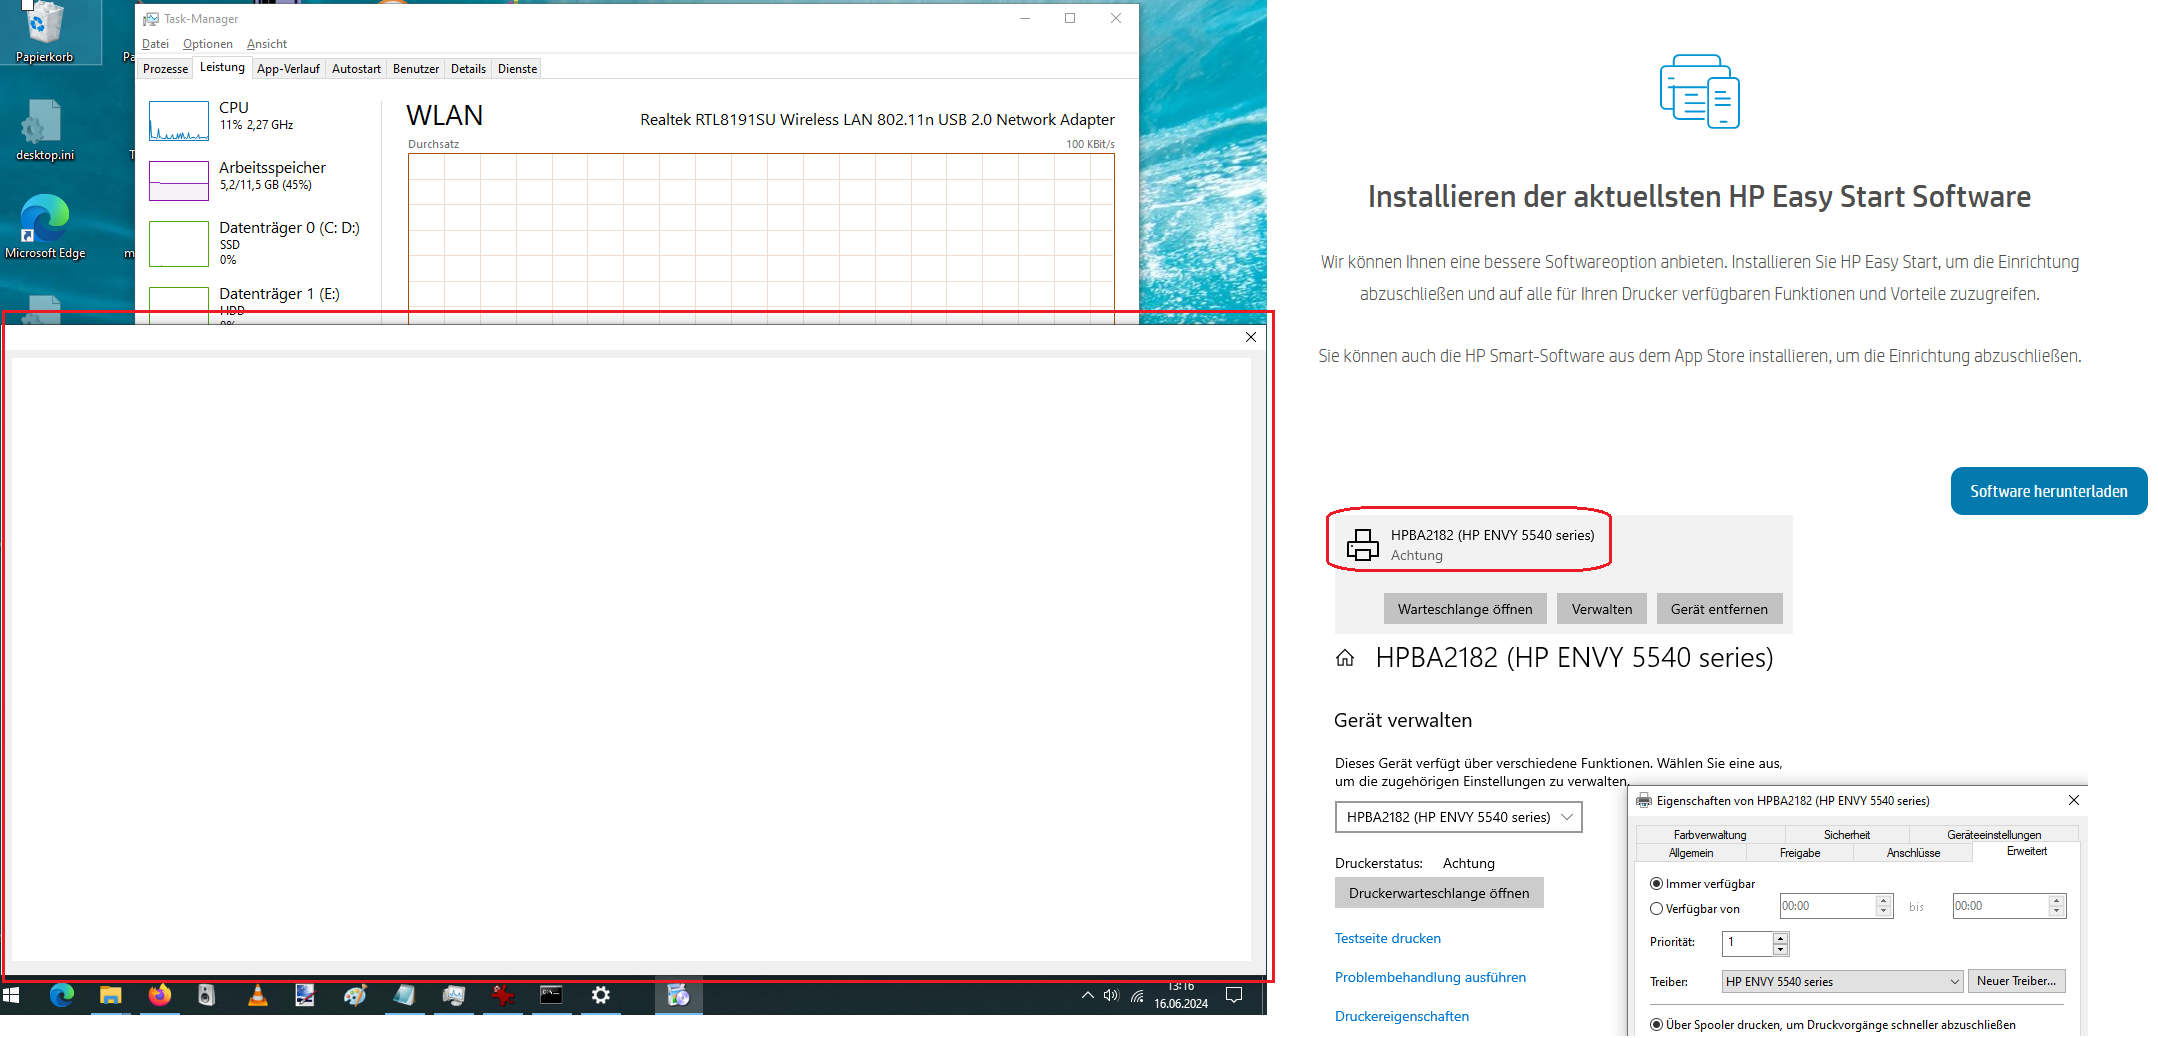The width and height of the screenshot is (2158, 1038).
Task: Click the home icon beside HPBA2182 heading
Action: [1345, 658]
